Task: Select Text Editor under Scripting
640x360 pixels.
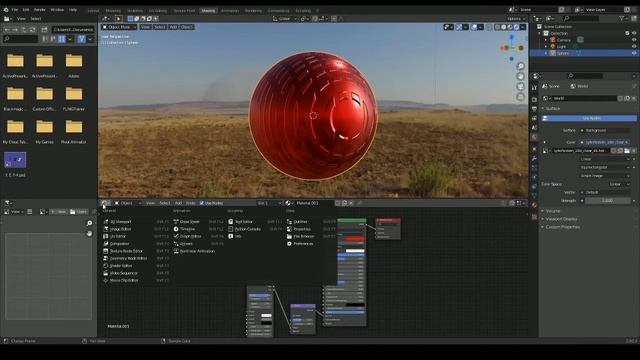Action: click(x=244, y=222)
